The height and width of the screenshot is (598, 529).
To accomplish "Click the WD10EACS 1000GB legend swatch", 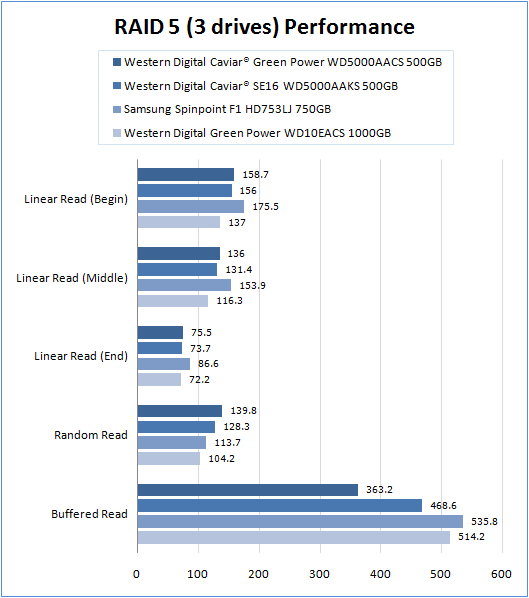I will (x=117, y=133).
